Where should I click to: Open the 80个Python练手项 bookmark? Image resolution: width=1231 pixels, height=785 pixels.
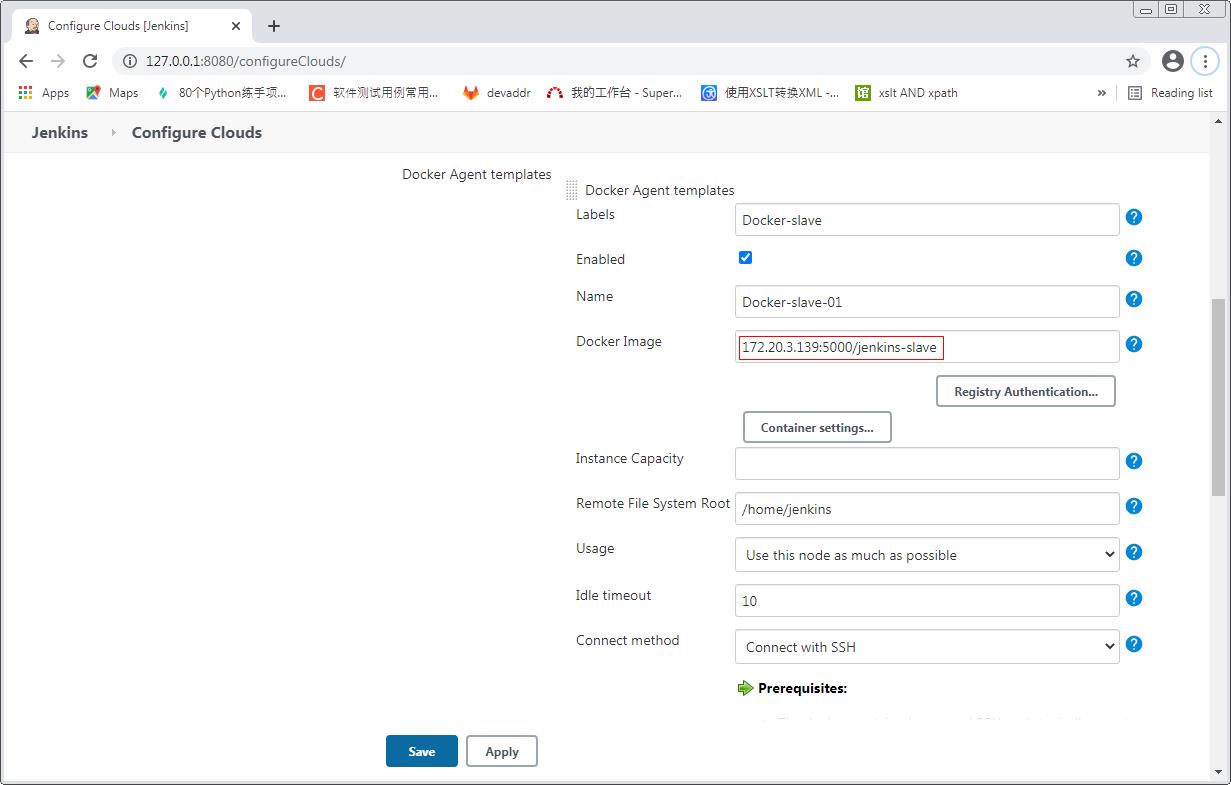pyautogui.click(x=221, y=93)
